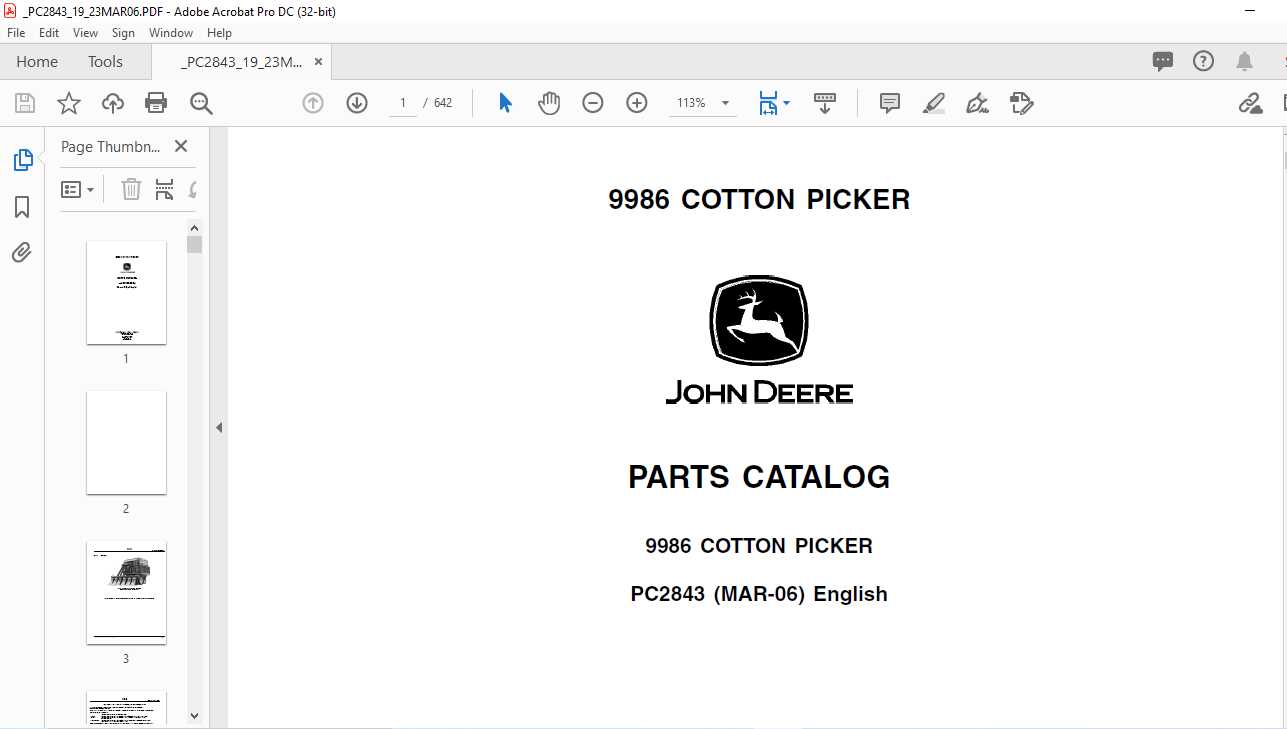The height and width of the screenshot is (729, 1287).
Task: Collapse the navigation pane arrow
Action: 219,427
